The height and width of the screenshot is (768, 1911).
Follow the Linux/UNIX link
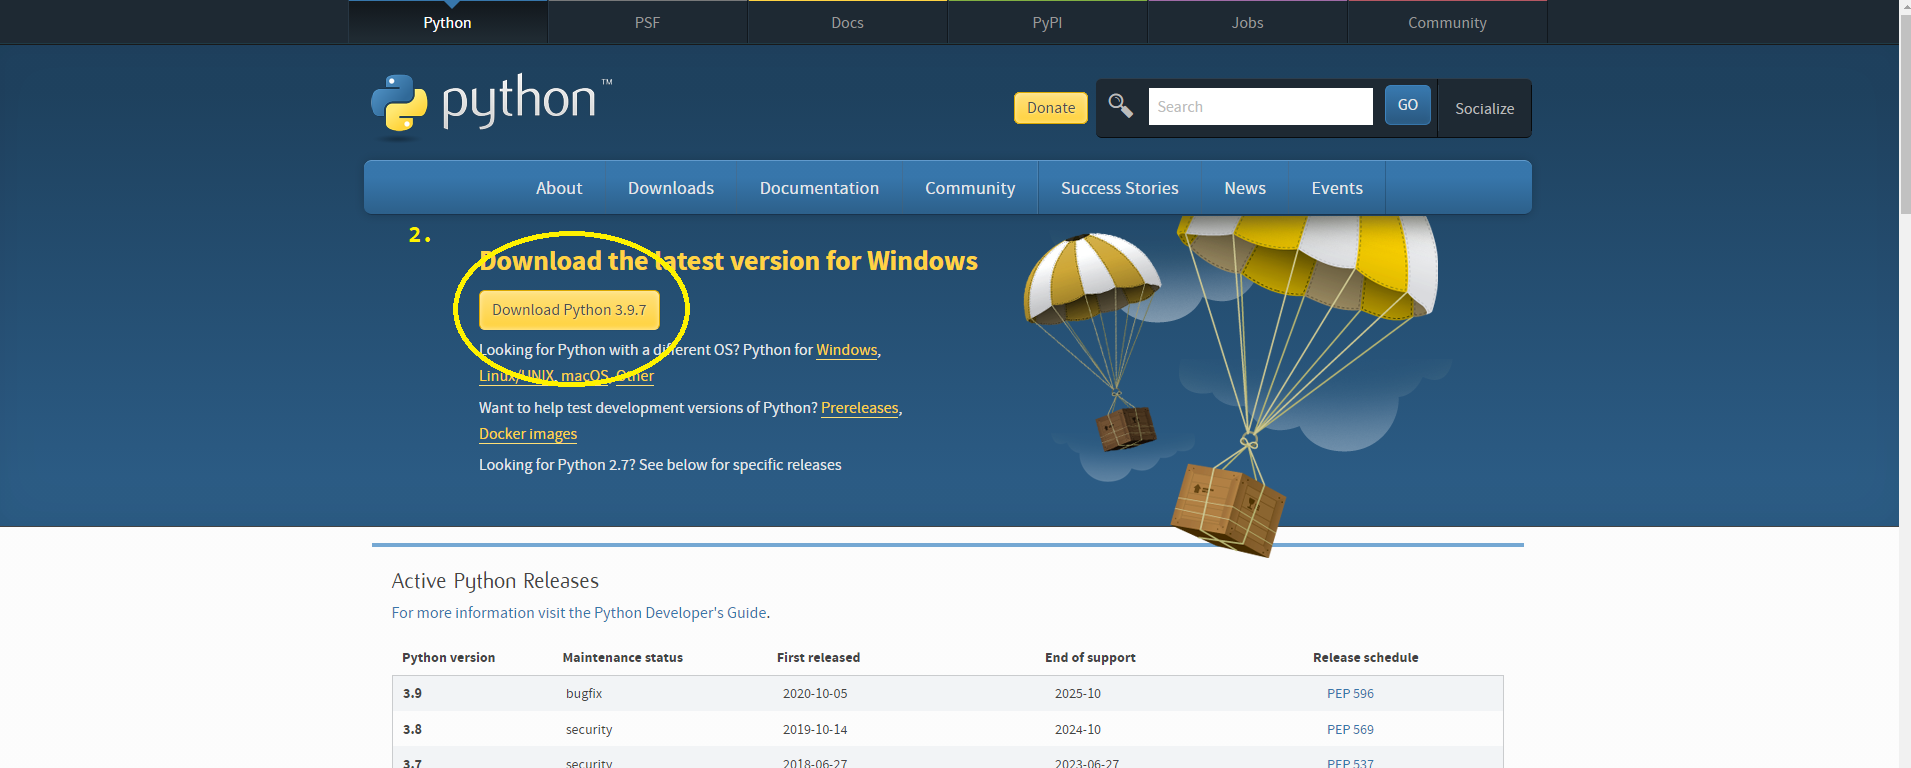(516, 376)
